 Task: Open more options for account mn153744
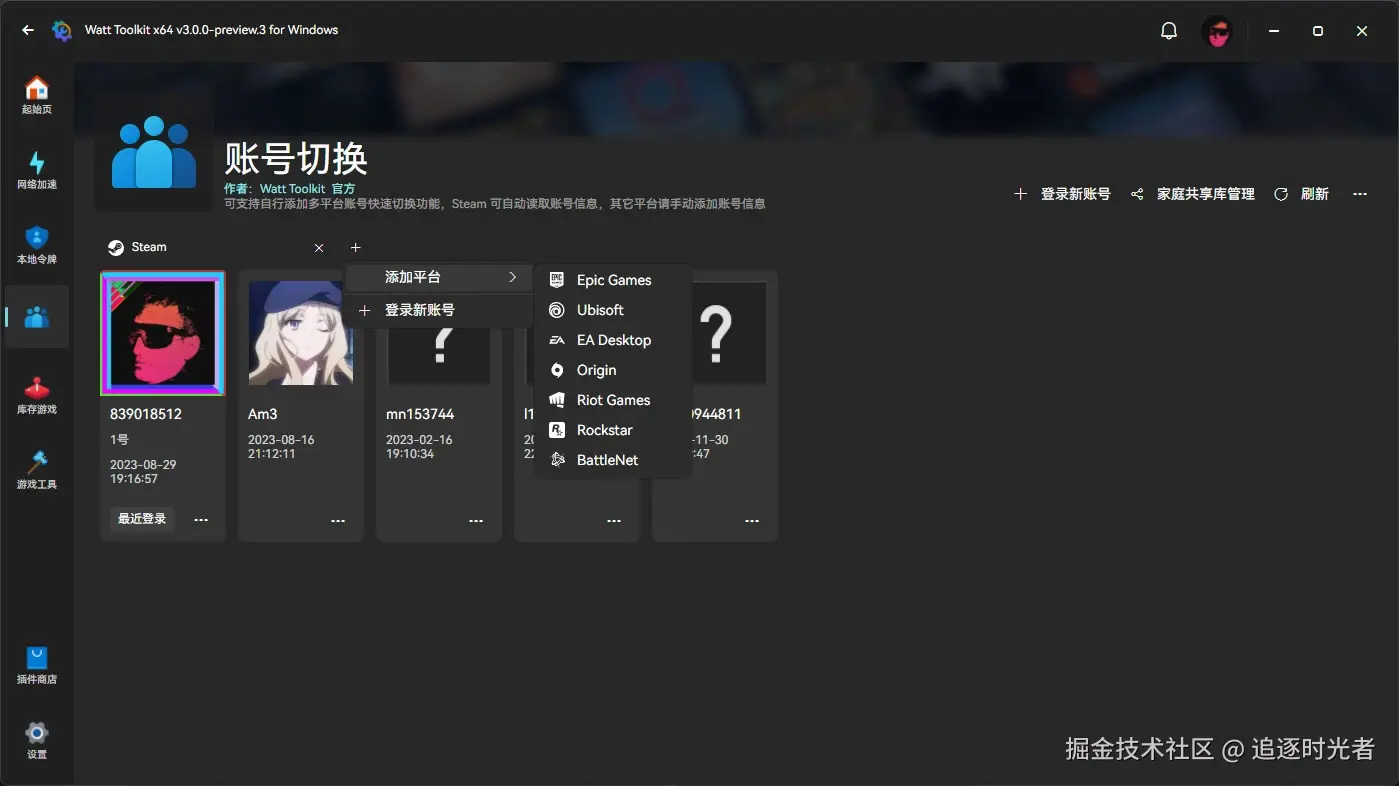pyautogui.click(x=476, y=520)
